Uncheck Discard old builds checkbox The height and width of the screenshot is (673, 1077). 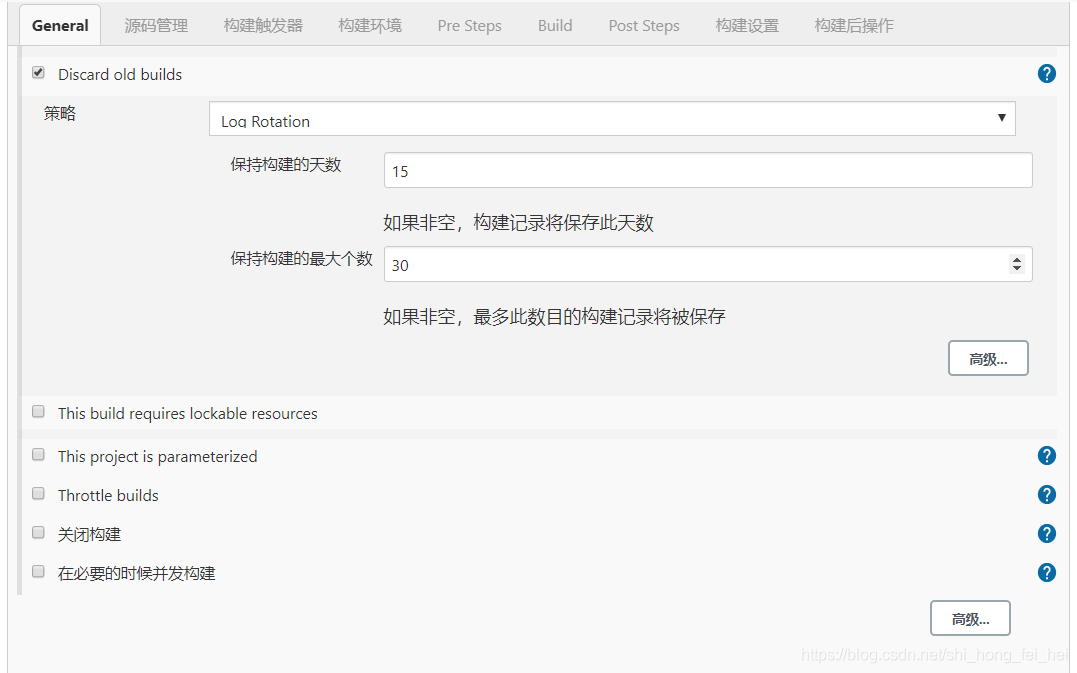tap(38, 73)
